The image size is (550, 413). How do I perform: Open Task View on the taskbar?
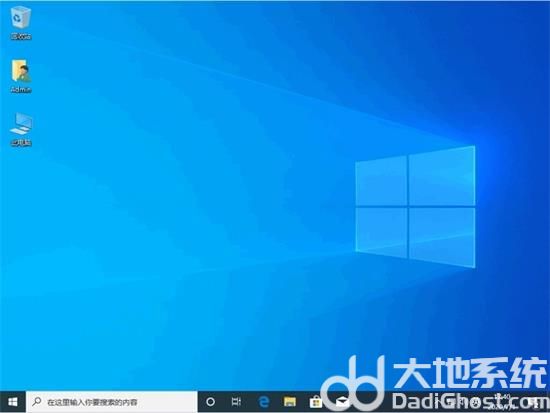236,402
